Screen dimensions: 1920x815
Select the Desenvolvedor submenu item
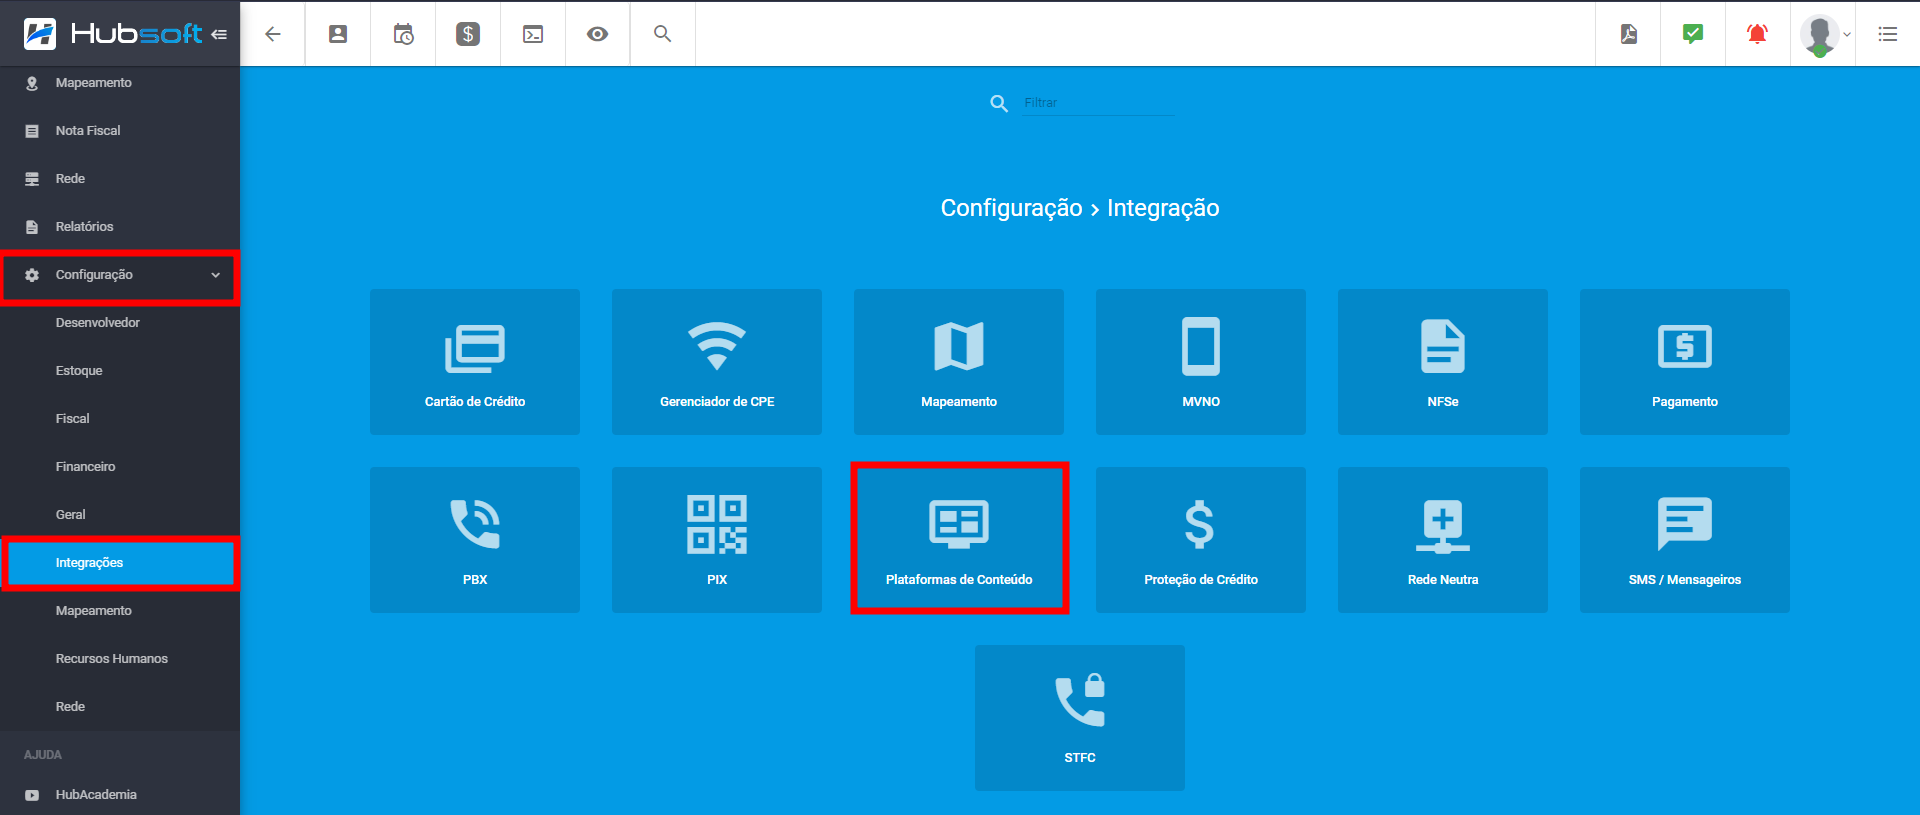[x=120, y=323]
